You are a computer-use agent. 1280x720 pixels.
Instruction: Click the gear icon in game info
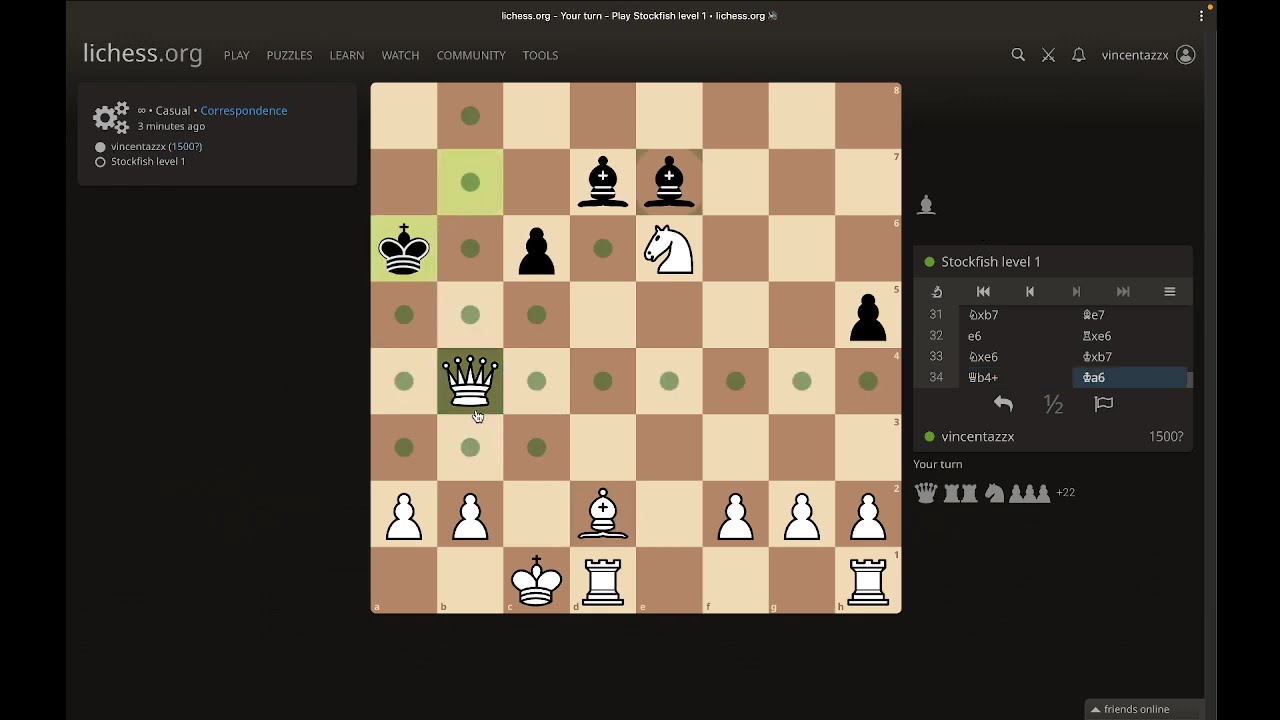111,118
